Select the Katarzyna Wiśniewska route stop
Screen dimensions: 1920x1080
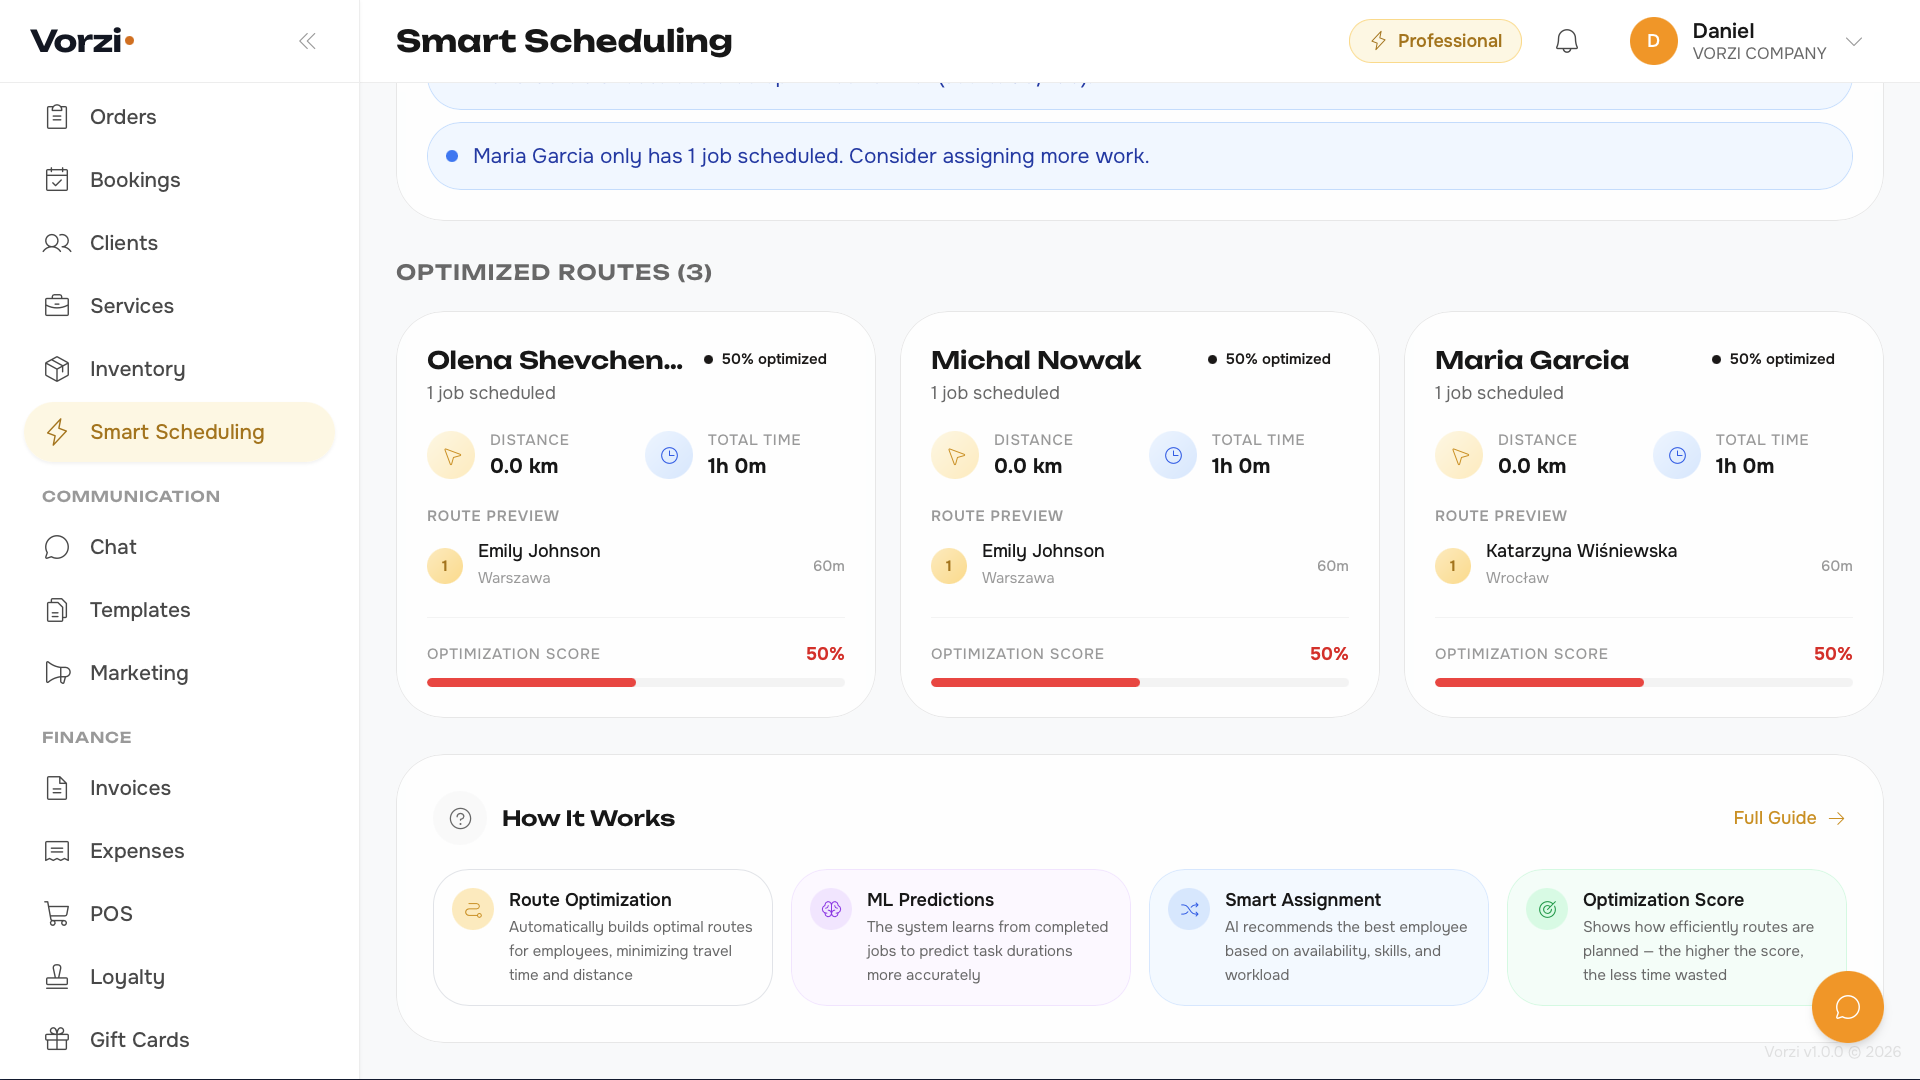[x=1644, y=565]
